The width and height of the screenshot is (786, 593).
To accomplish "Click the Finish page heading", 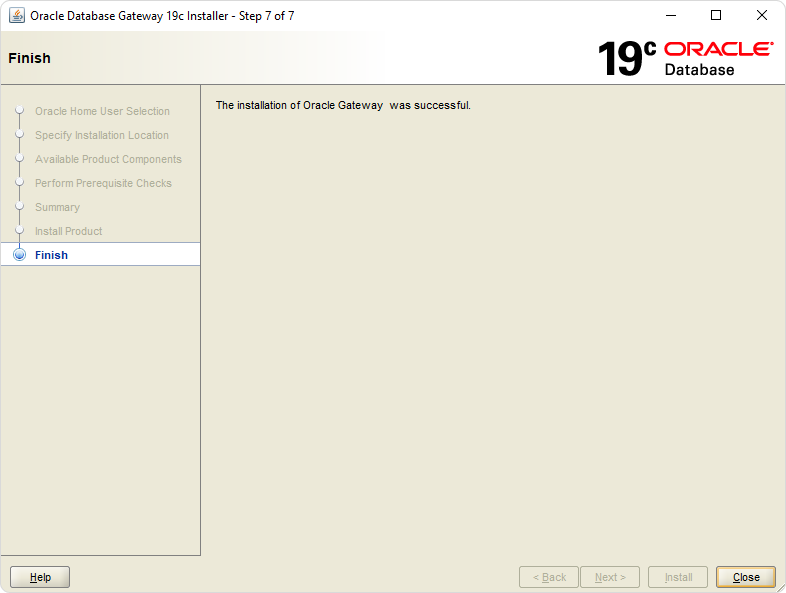I will [x=30, y=58].
